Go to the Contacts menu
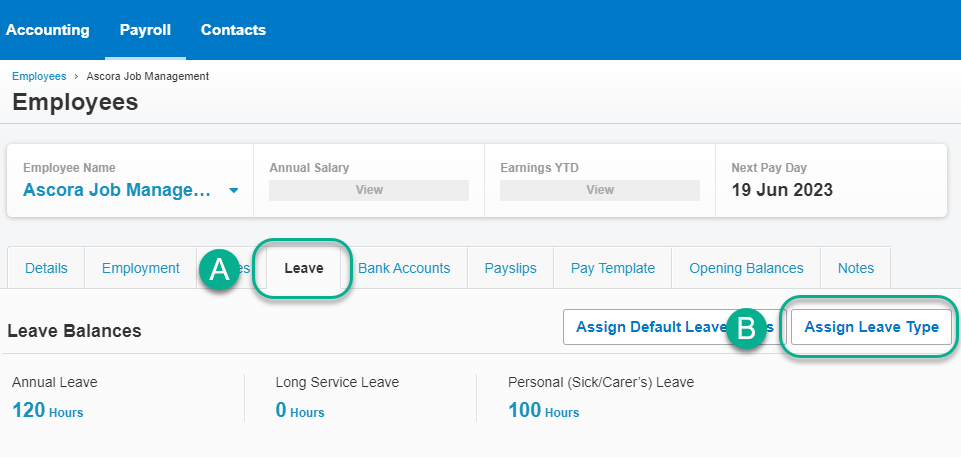This screenshot has width=961, height=457. pyautogui.click(x=233, y=30)
